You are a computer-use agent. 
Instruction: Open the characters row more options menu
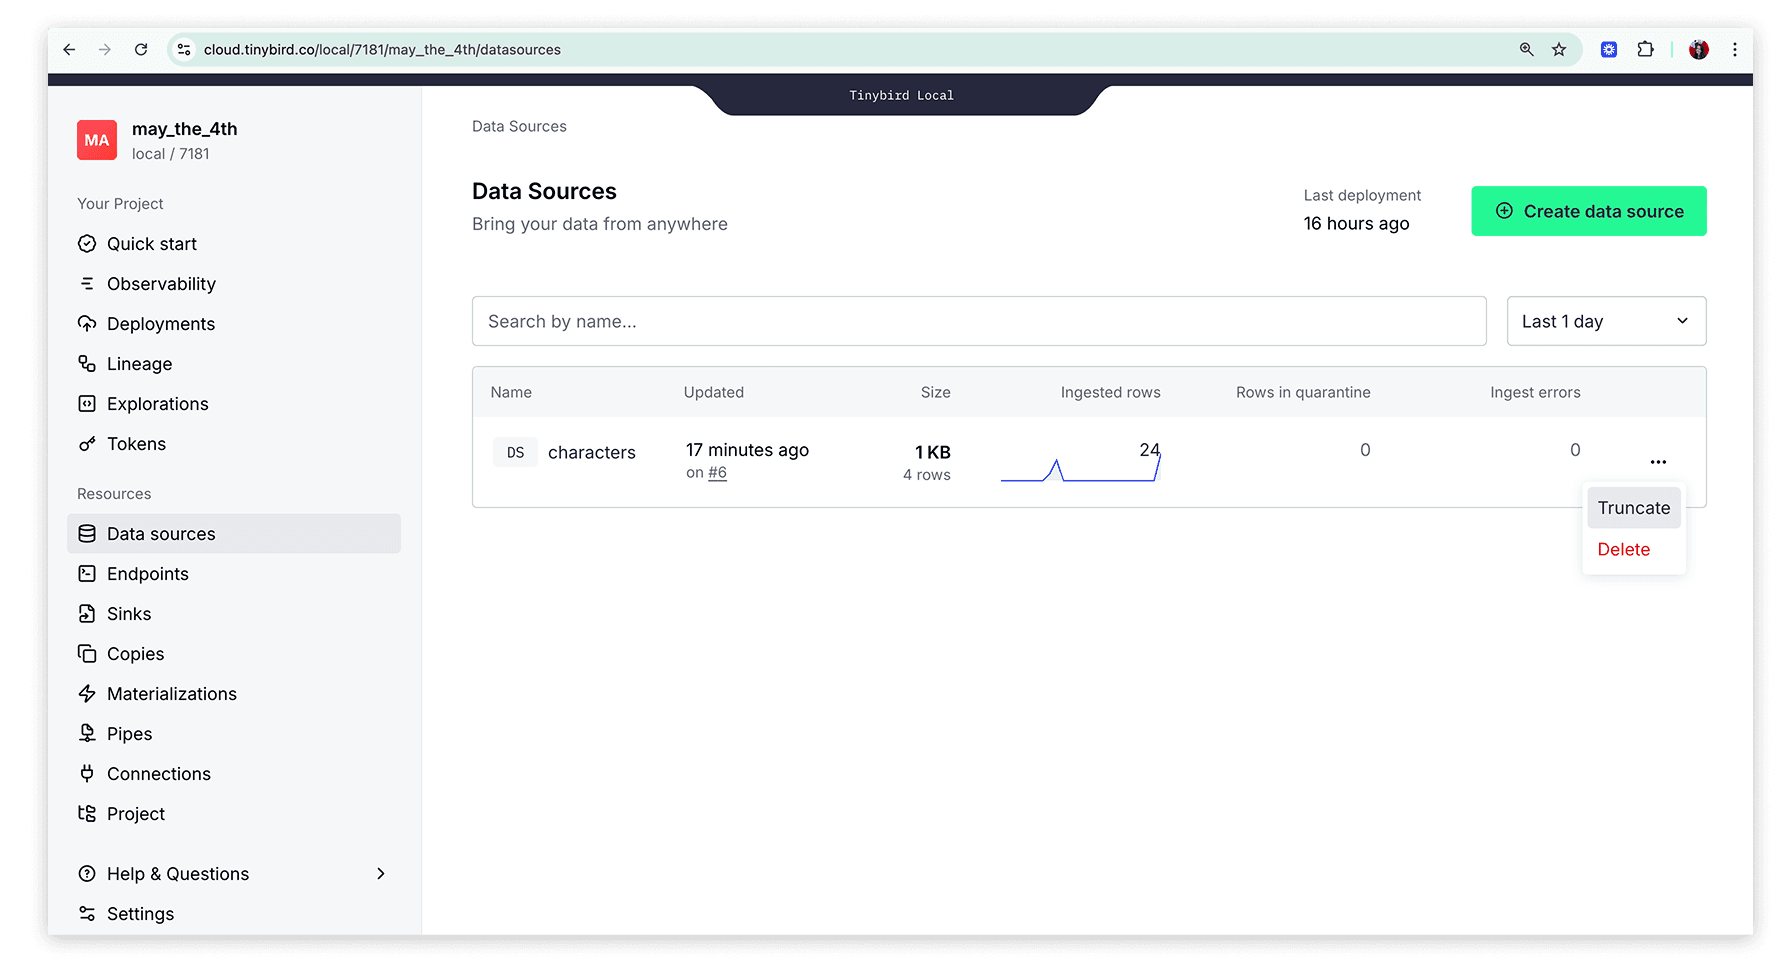click(1658, 462)
